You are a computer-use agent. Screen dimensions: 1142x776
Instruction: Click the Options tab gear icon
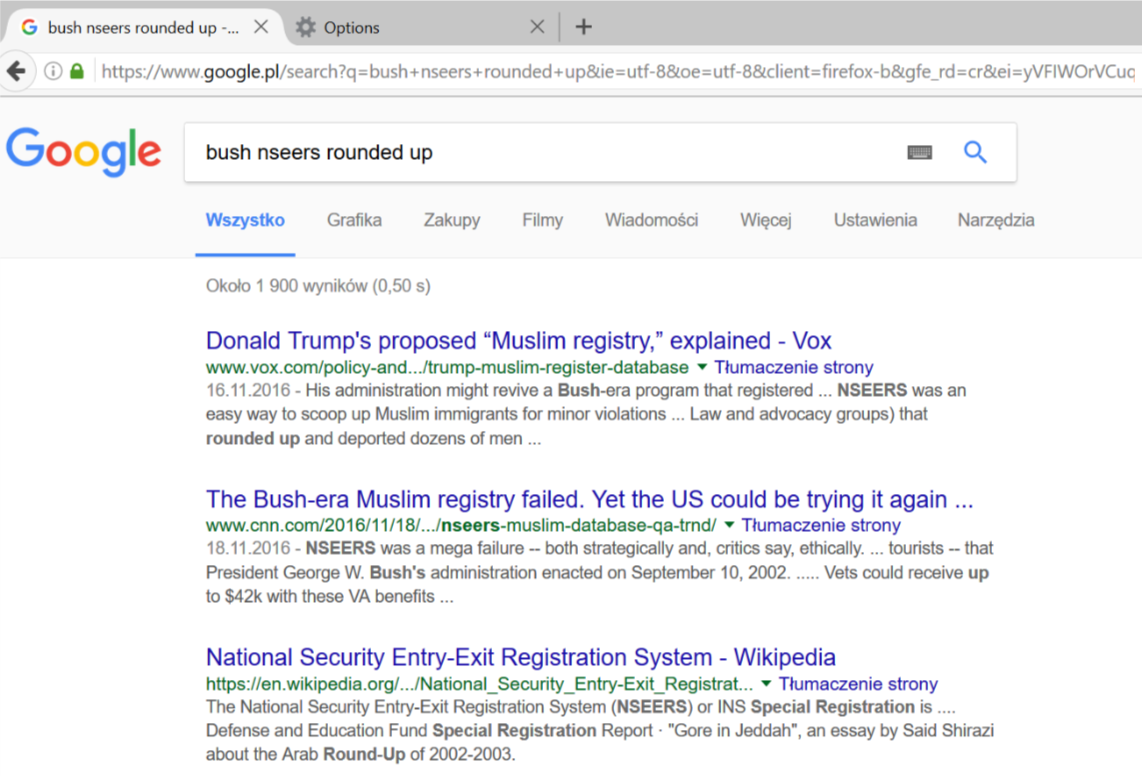coord(305,27)
